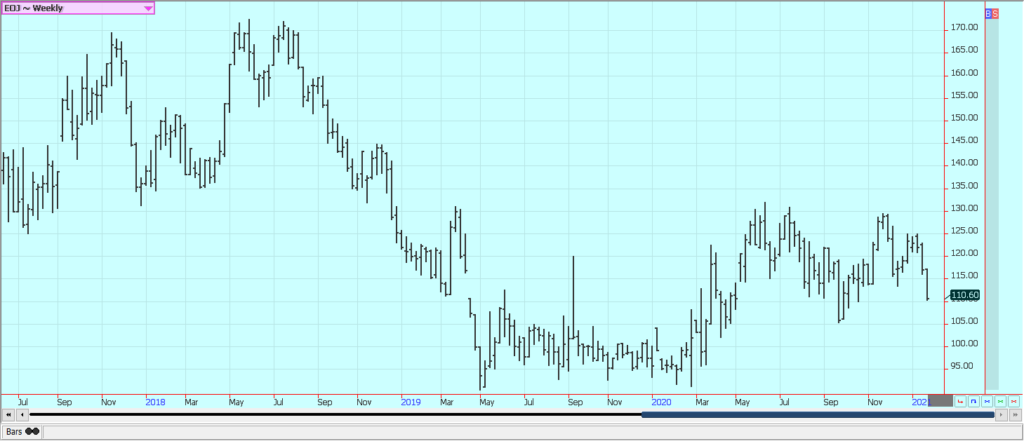Click the empty status field beside Bars
The image size is (1024, 441).
[532, 431]
